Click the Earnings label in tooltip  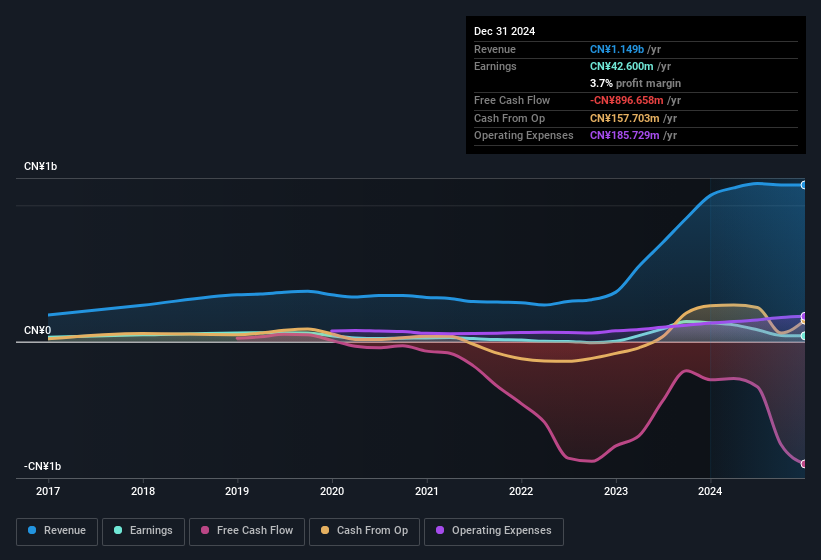coord(495,66)
